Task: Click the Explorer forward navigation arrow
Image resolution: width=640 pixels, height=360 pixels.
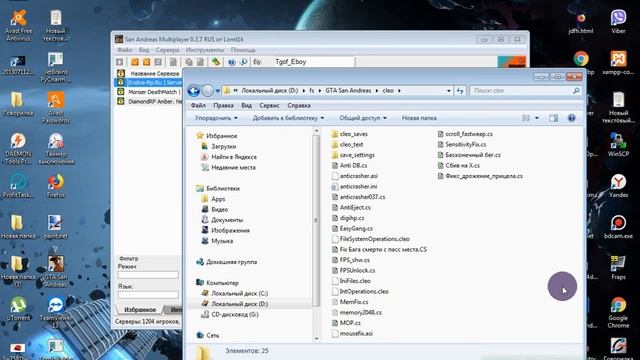Action: click(x=207, y=91)
